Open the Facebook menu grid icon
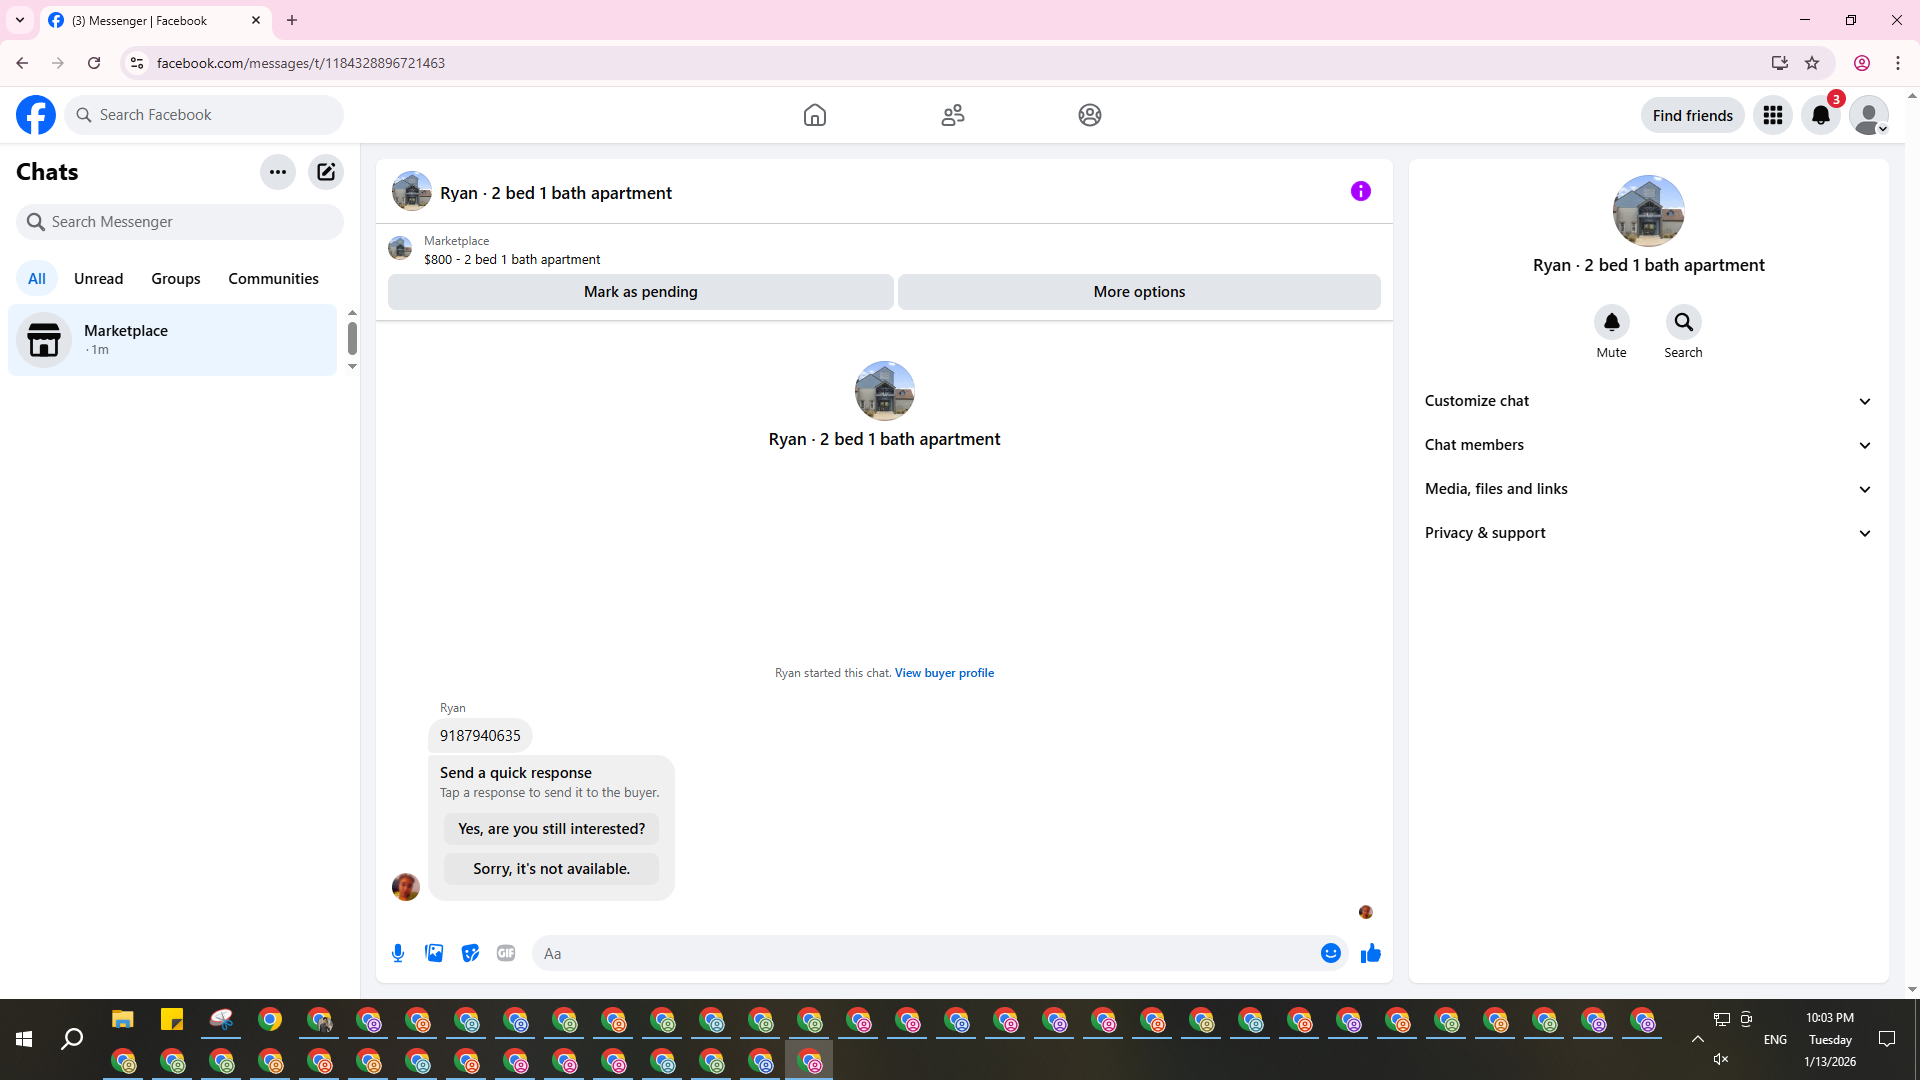1920x1080 pixels. coord(1773,115)
